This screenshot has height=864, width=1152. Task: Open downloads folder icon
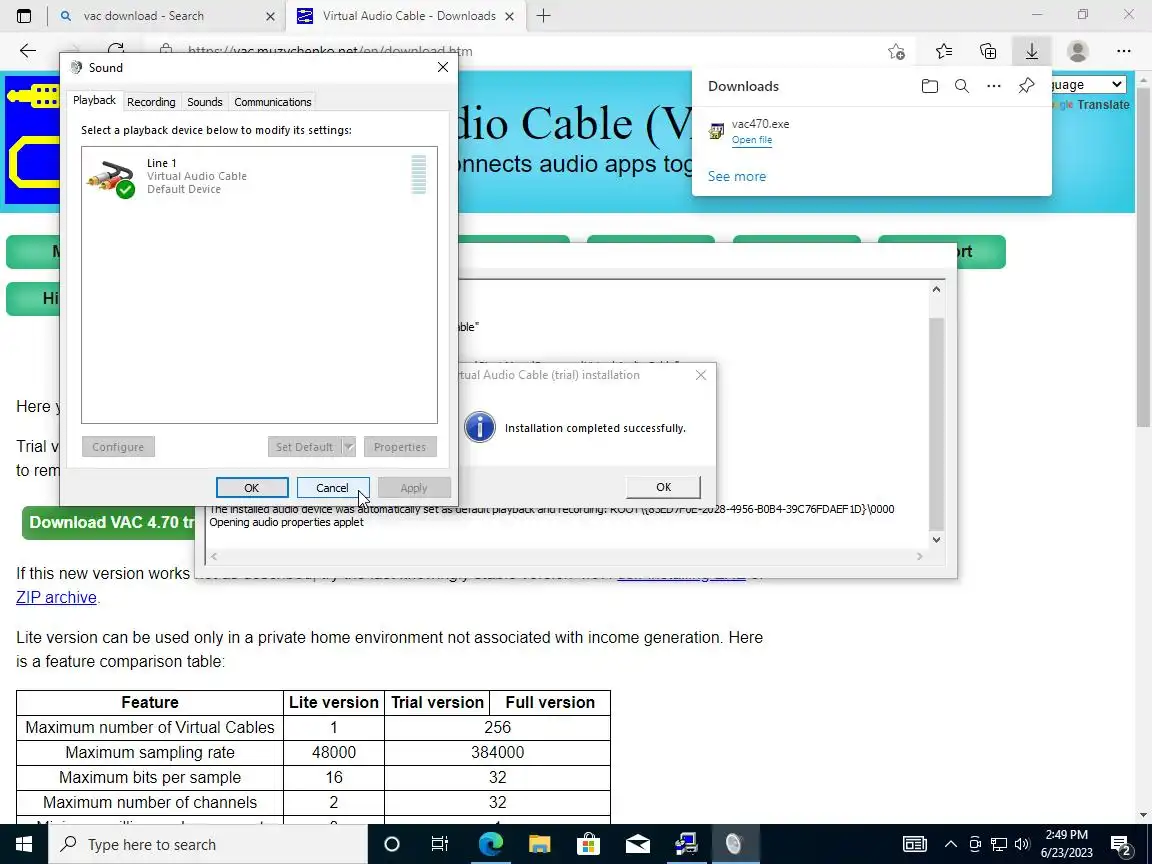(929, 86)
